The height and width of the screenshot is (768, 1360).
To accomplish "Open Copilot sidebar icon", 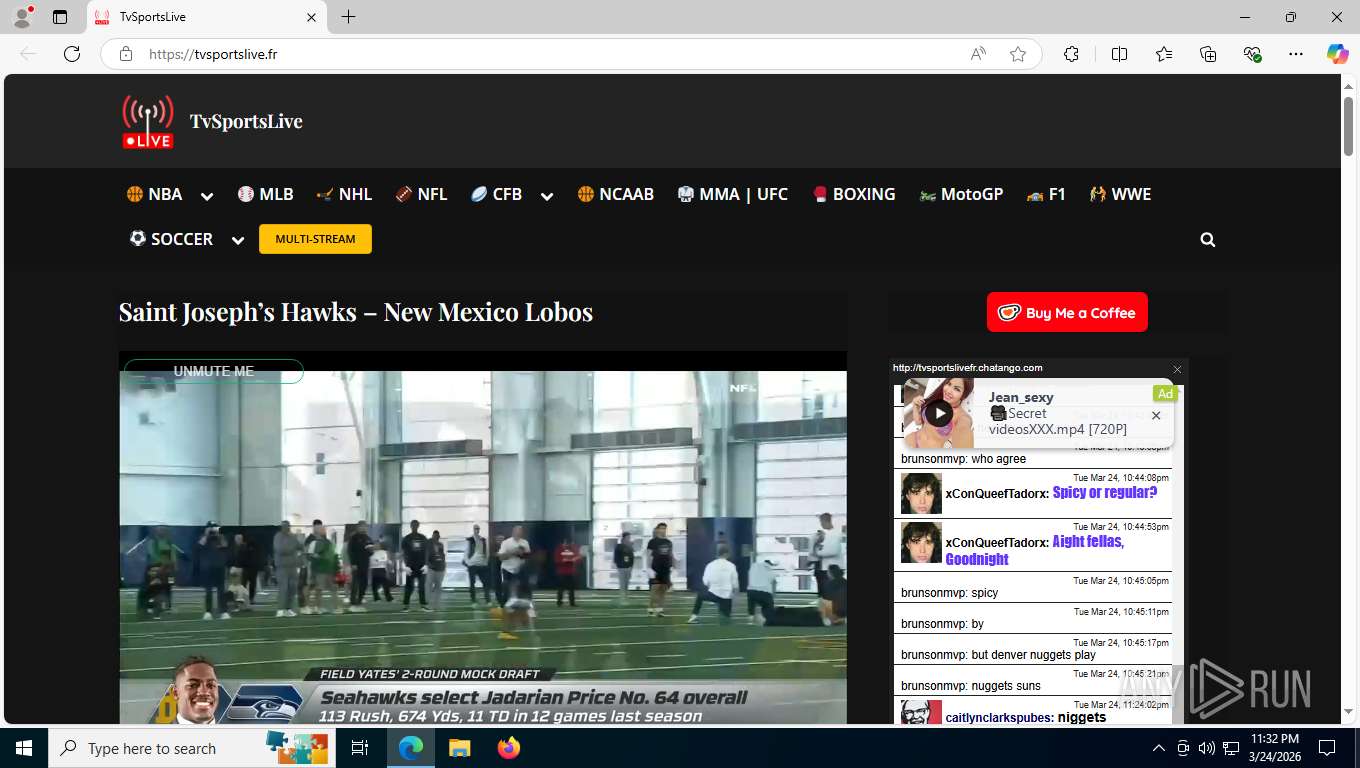I will tap(1338, 54).
